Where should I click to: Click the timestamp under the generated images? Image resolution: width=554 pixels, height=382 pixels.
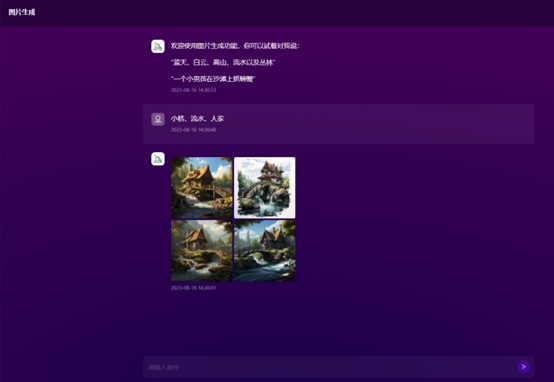point(193,288)
